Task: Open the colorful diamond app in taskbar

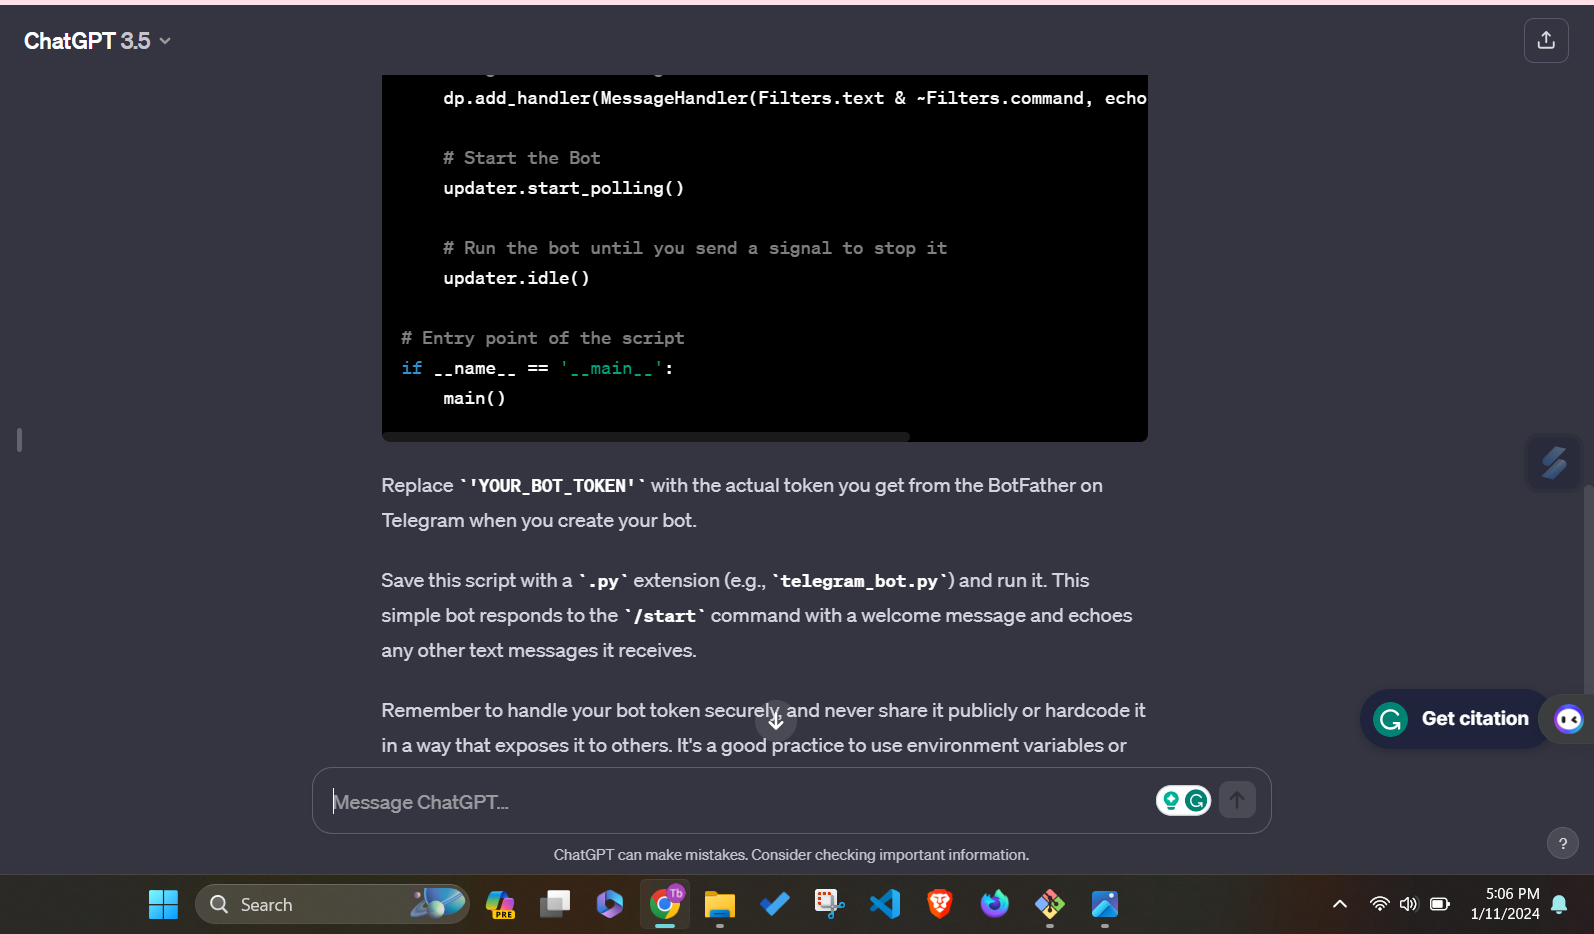Action: 1050,905
